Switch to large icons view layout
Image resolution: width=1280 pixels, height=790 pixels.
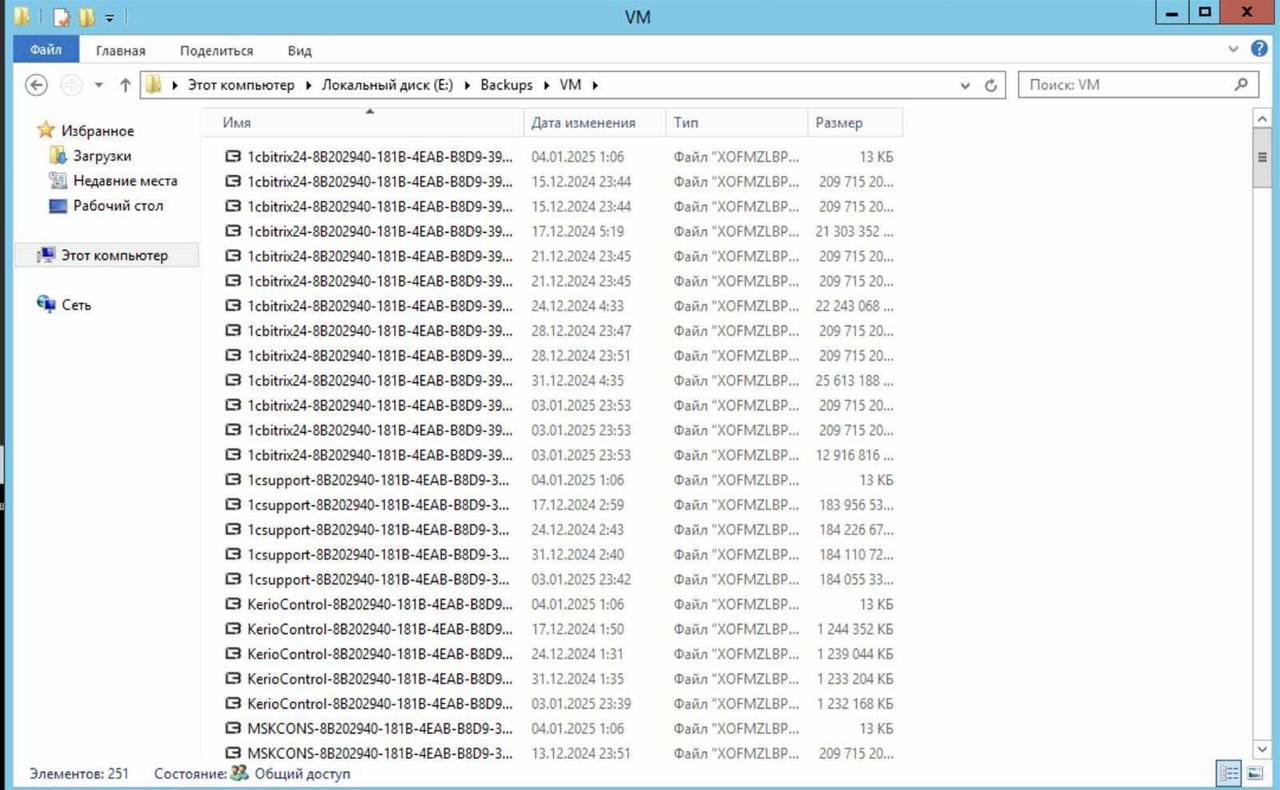click(1255, 773)
